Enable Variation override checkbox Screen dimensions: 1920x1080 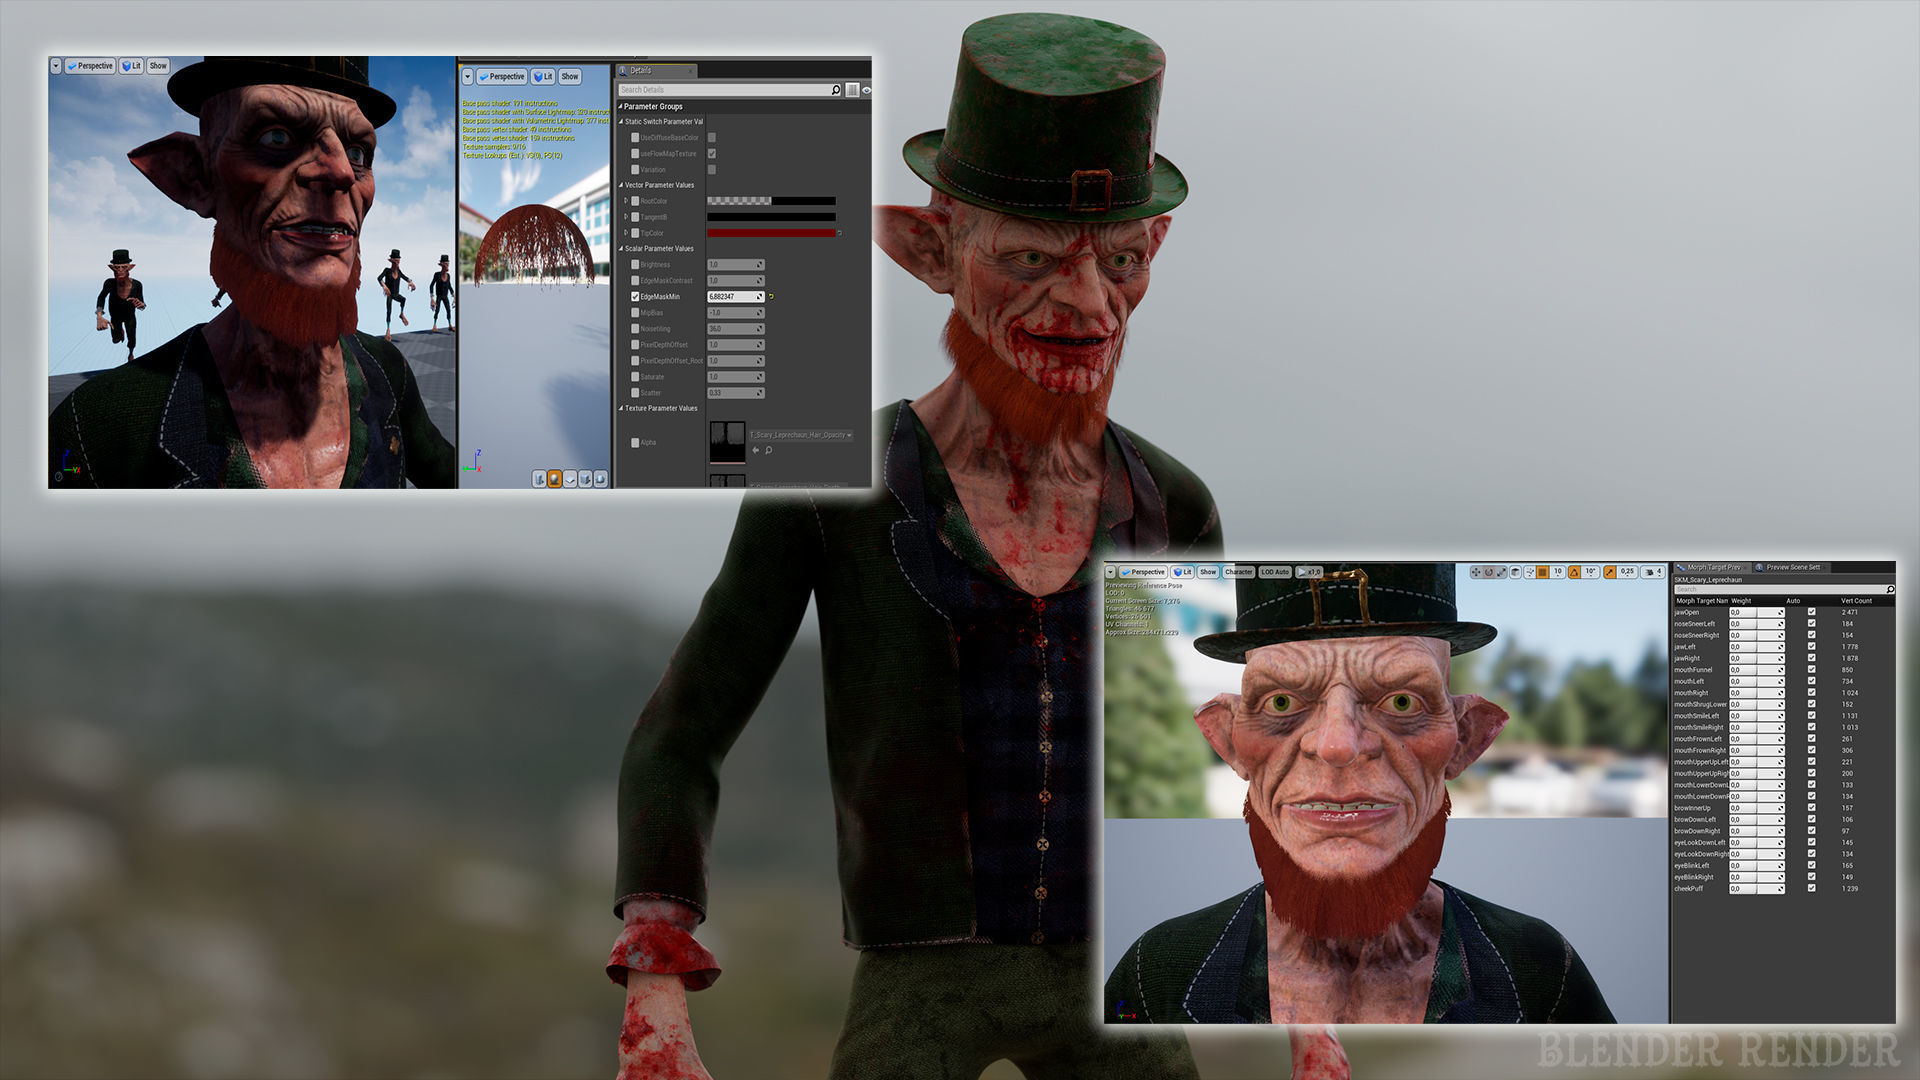tap(635, 170)
